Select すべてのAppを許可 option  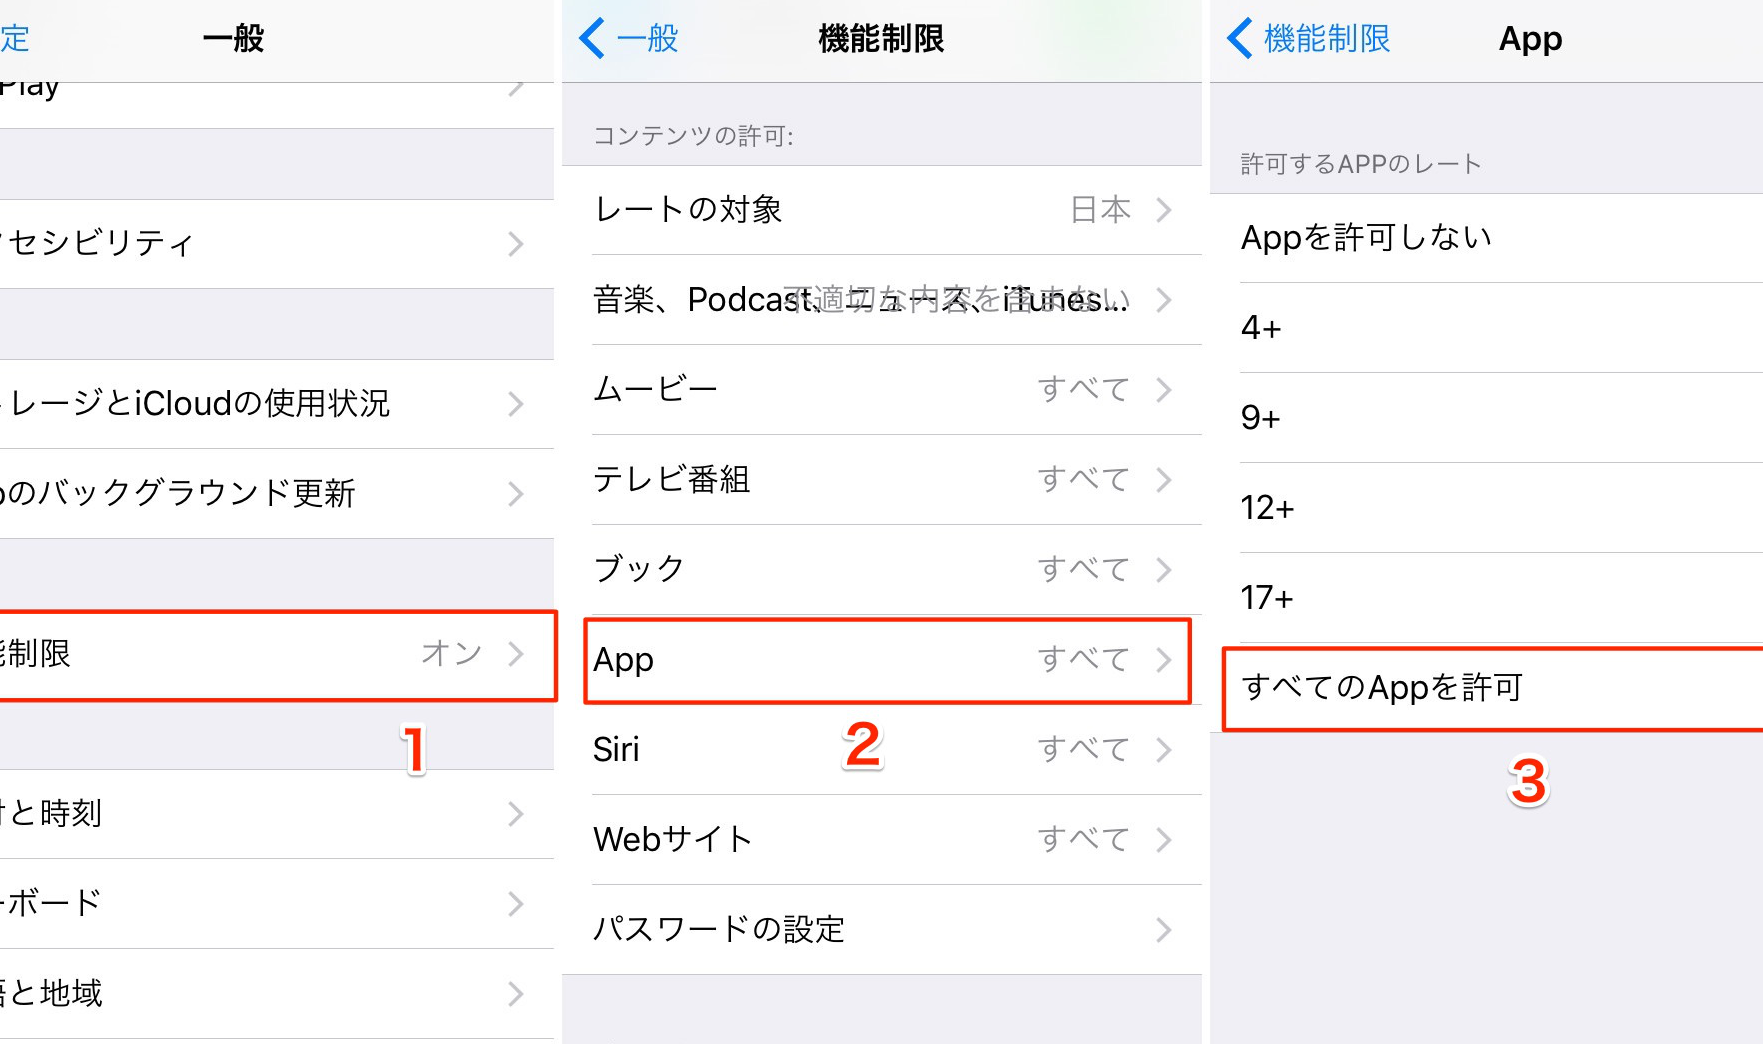tap(1492, 689)
